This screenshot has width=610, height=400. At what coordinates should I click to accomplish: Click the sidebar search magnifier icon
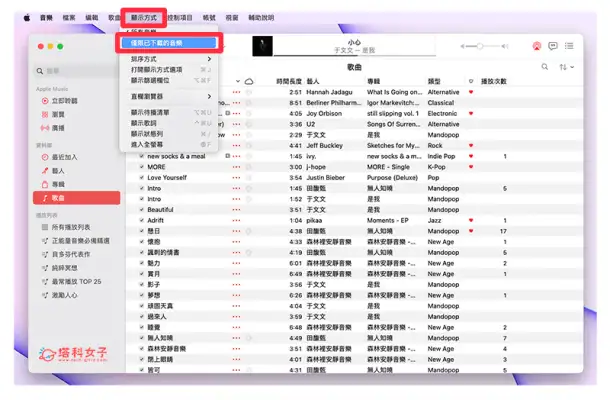click(40, 71)
